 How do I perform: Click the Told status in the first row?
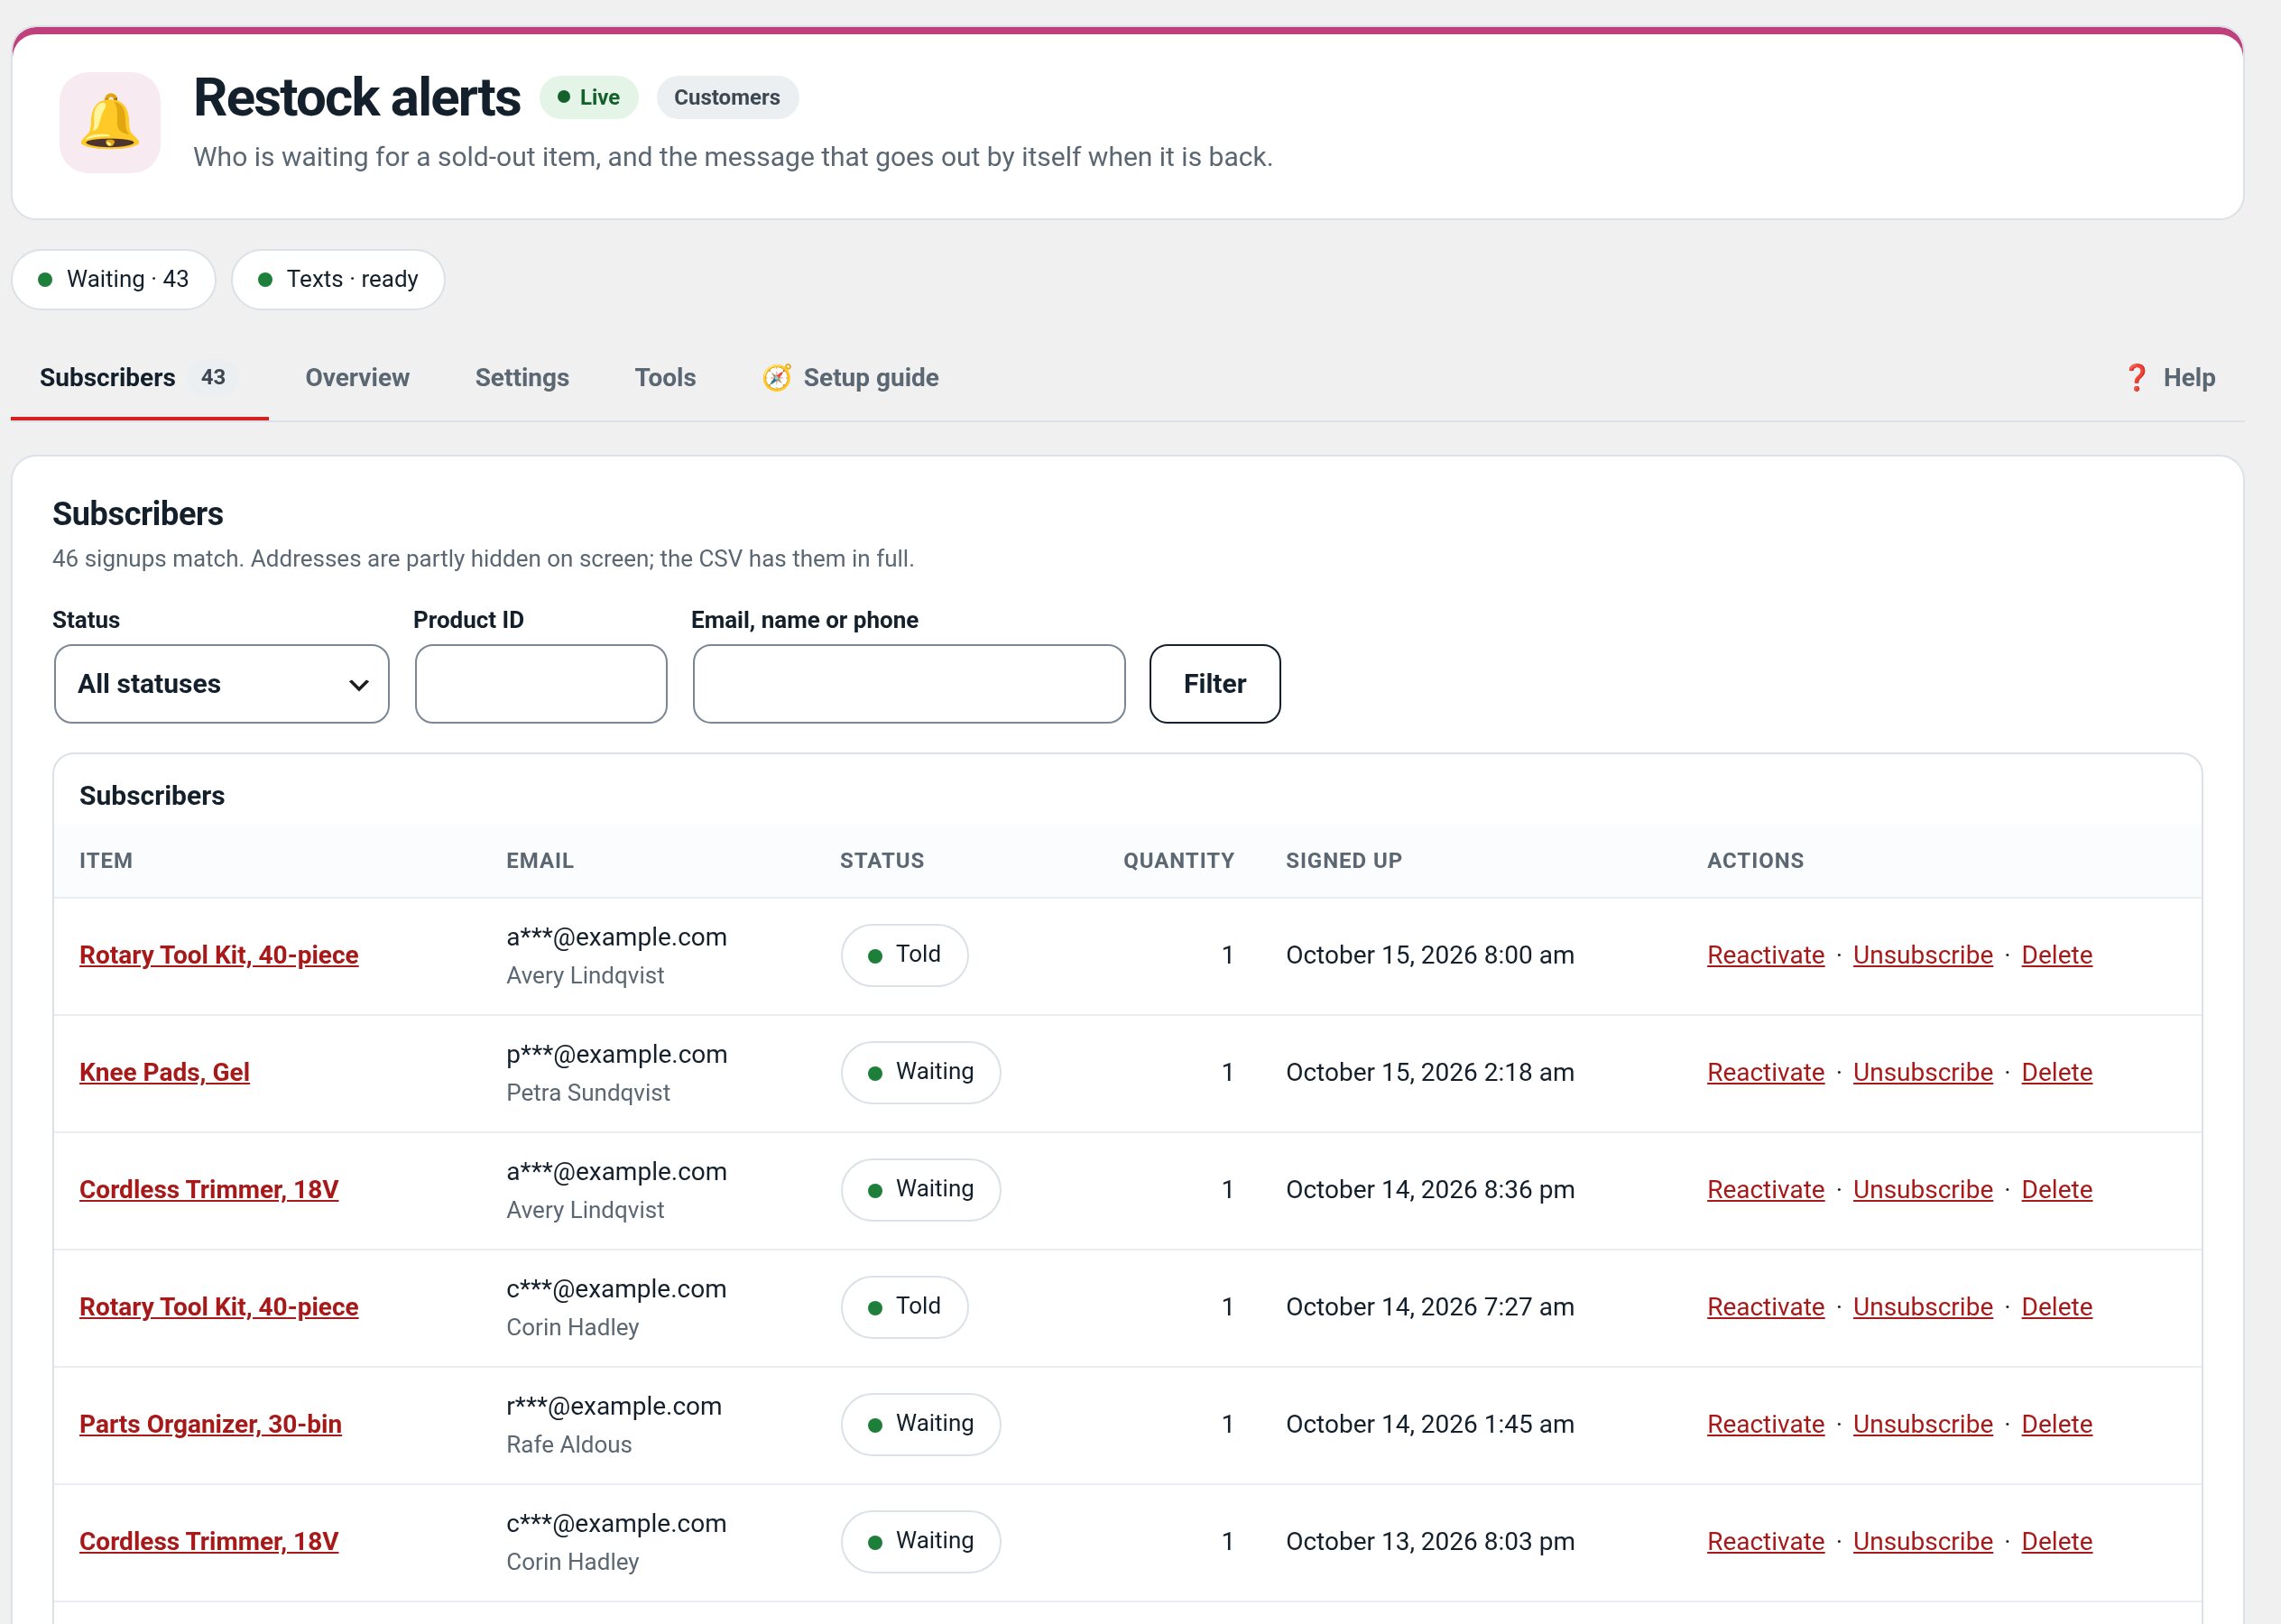pos(904,955)
